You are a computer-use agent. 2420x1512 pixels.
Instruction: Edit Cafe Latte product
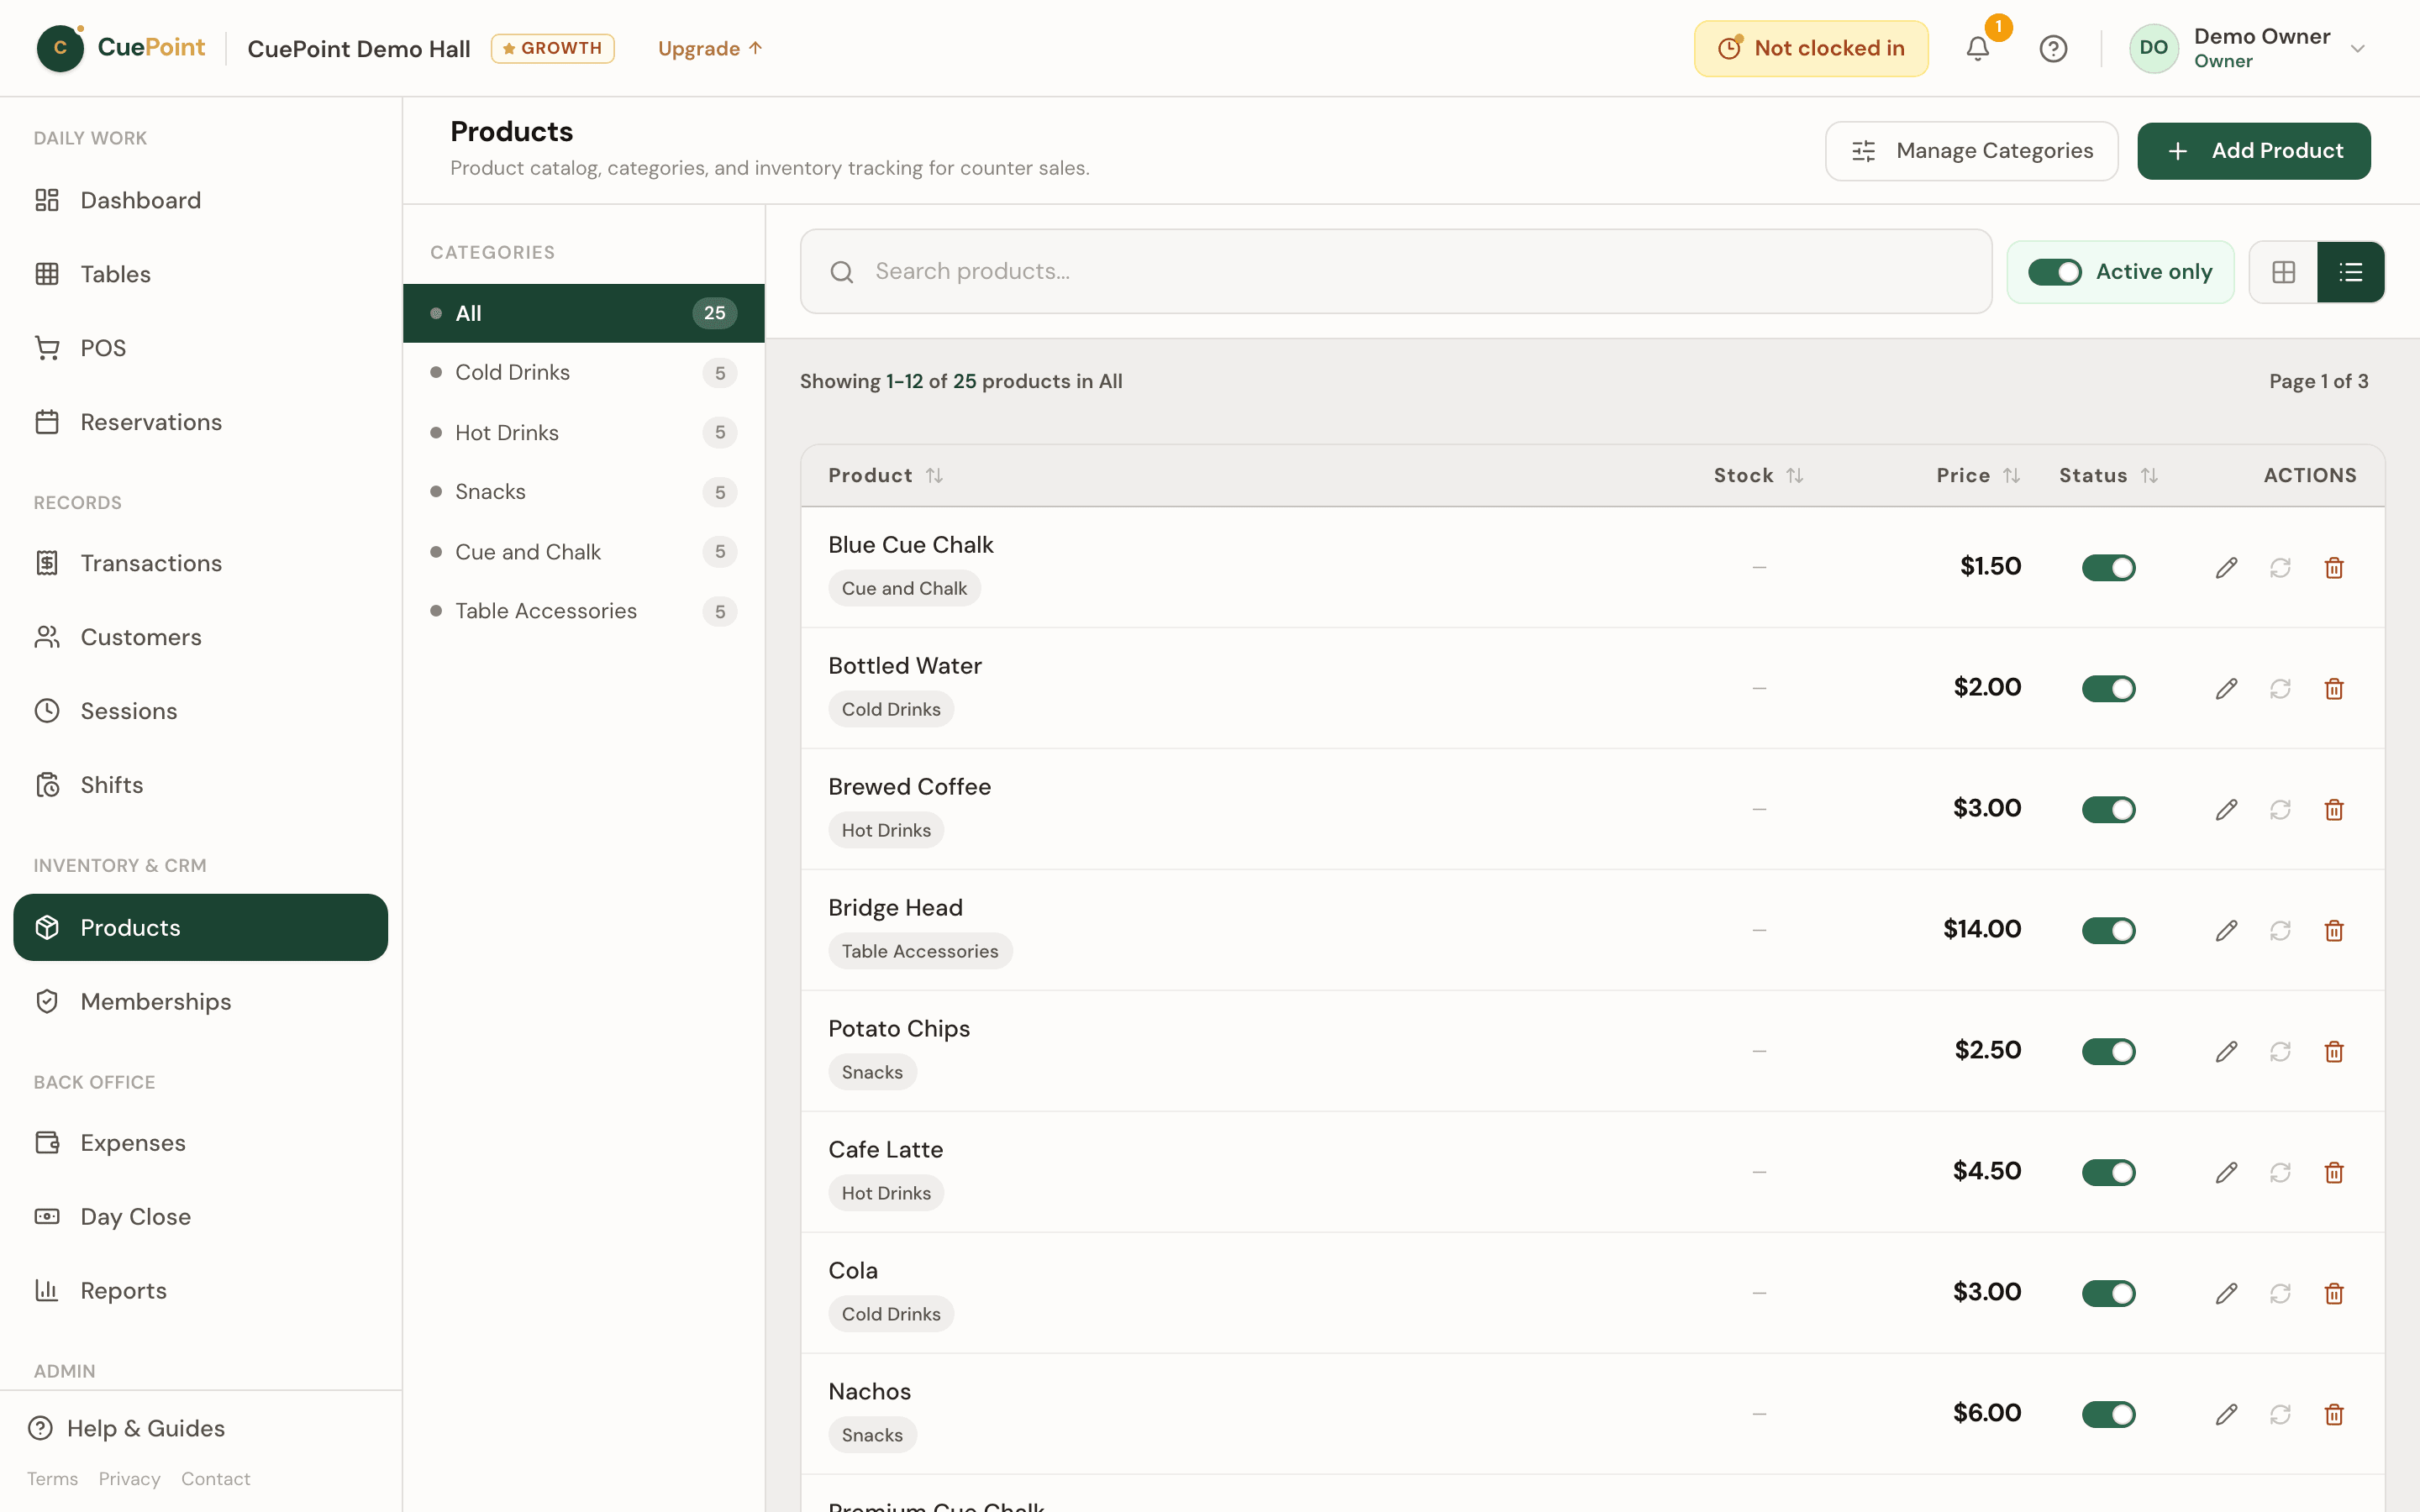(2226, 1173)
